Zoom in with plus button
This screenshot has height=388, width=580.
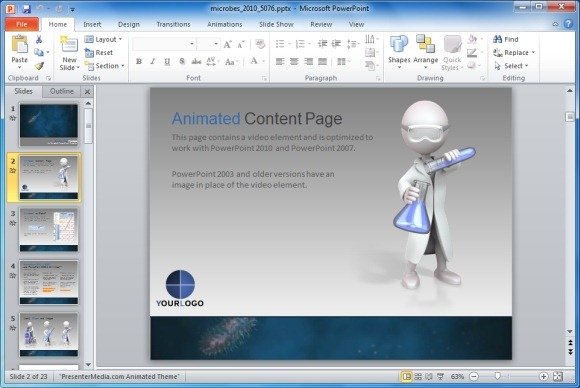(x=543, y=377)
